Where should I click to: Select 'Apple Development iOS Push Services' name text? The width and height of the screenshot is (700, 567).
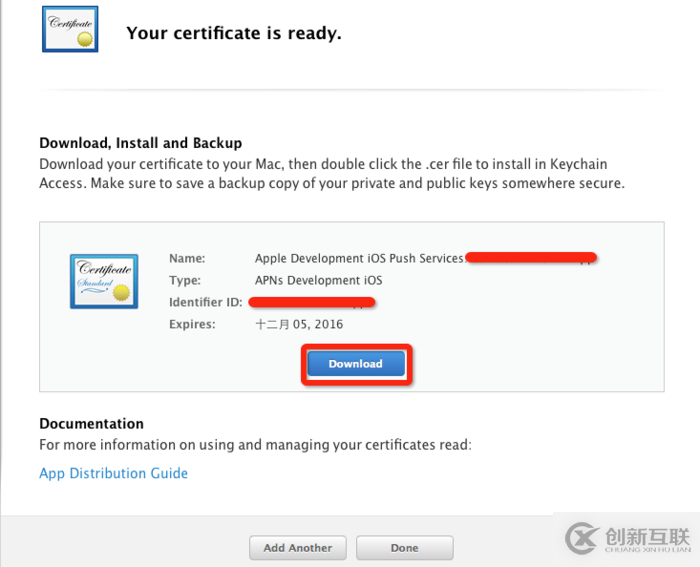[x=359, y=258]
